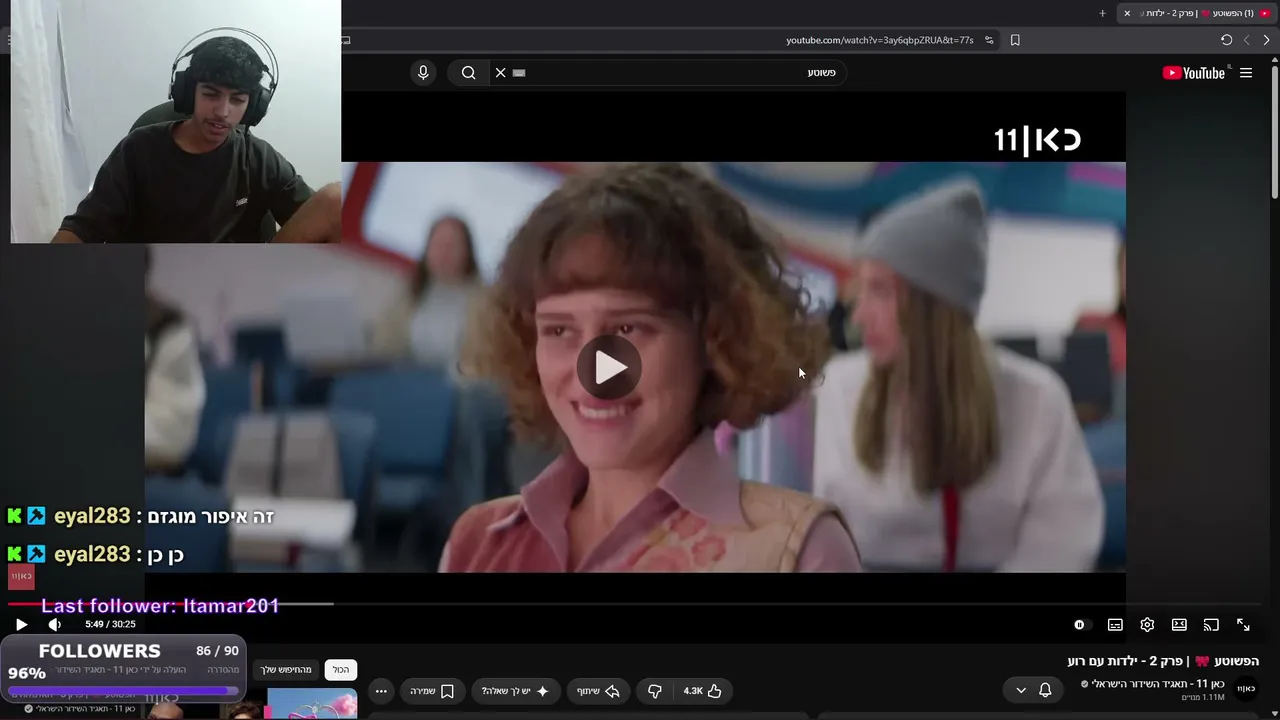Save the video with שמירה button
Screen dimensions: 1280x720
tap(432, 691)
